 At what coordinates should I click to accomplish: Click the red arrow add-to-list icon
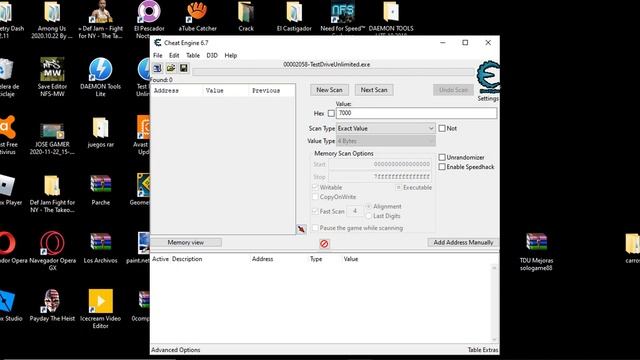point(301,229)
